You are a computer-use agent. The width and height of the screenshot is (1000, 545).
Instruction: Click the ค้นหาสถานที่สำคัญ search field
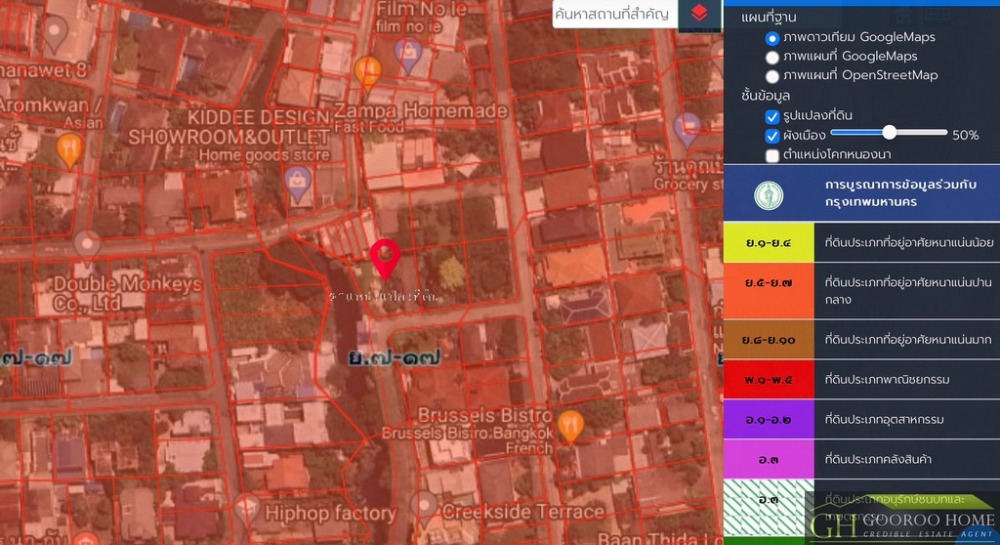pos(615,14)
